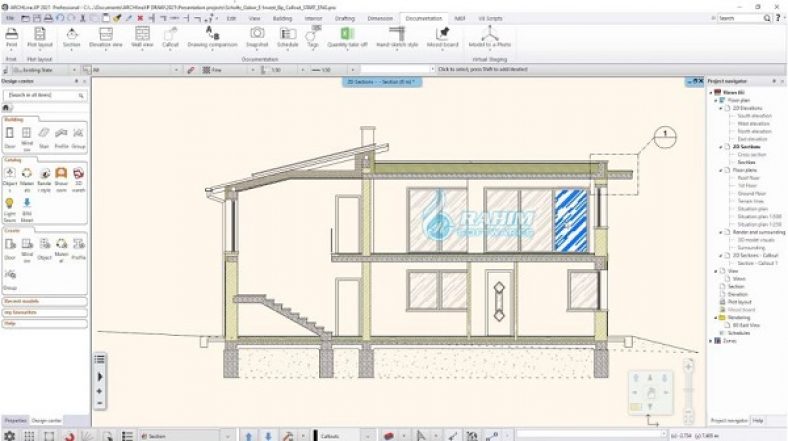Click the undo arrow in quick toolbar

tap(60, 18)
